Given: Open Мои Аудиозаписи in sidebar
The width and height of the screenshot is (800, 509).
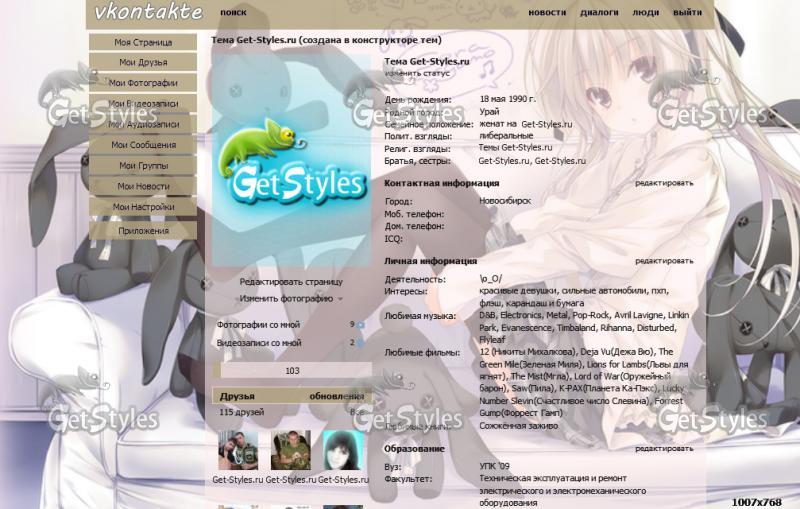Looking at the screenshot, I should pyautogui.click(x=143, y=124).
